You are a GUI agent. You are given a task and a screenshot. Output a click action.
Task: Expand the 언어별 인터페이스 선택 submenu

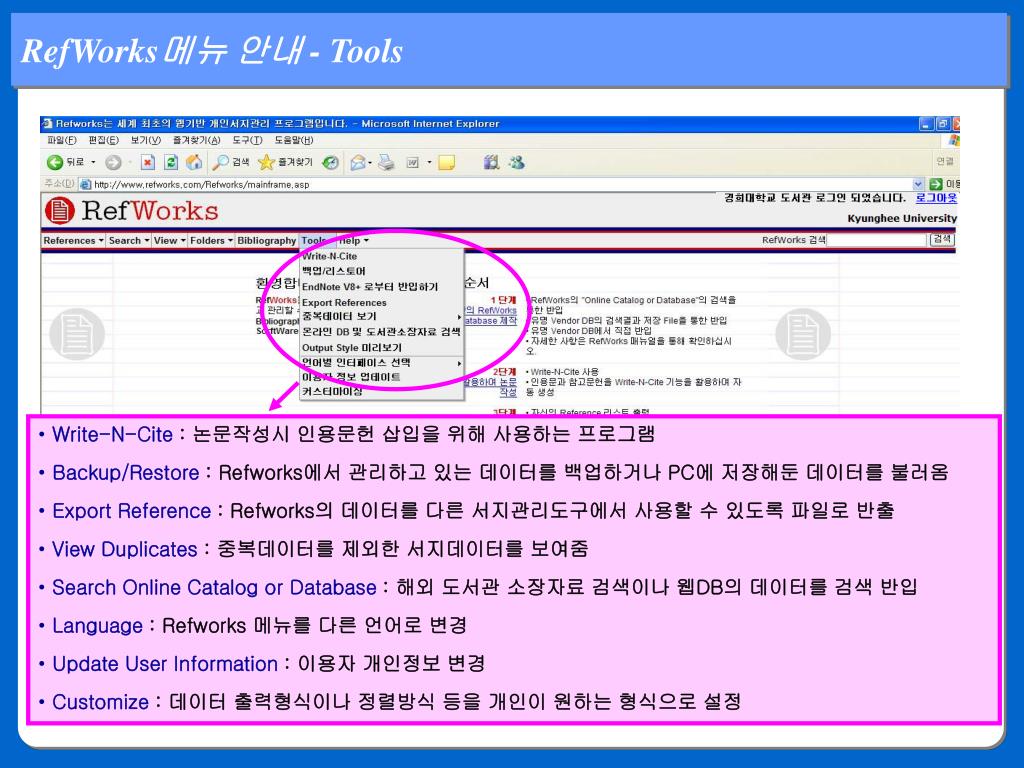point(381,362)
